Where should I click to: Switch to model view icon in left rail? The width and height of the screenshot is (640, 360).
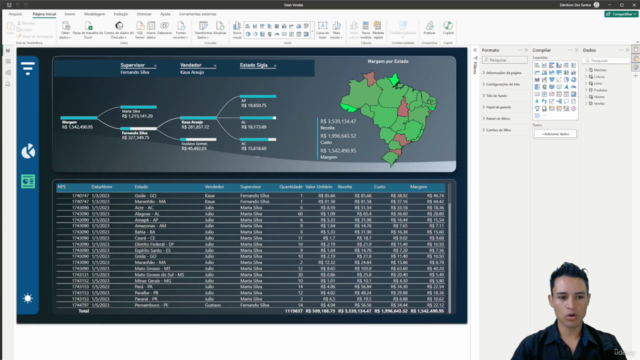pyautogui.click(x=8, y=72)
